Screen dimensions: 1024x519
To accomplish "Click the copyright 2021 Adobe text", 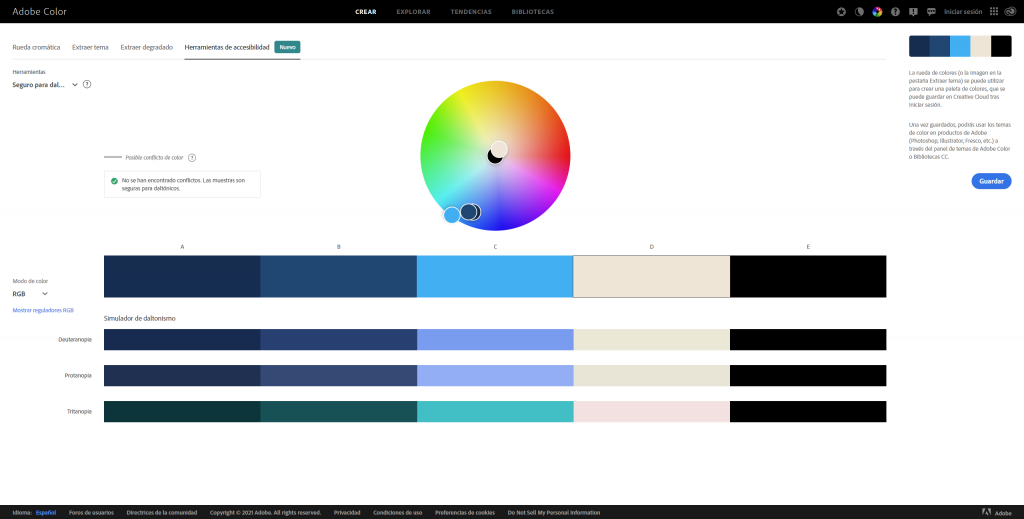I will point(265,512).
